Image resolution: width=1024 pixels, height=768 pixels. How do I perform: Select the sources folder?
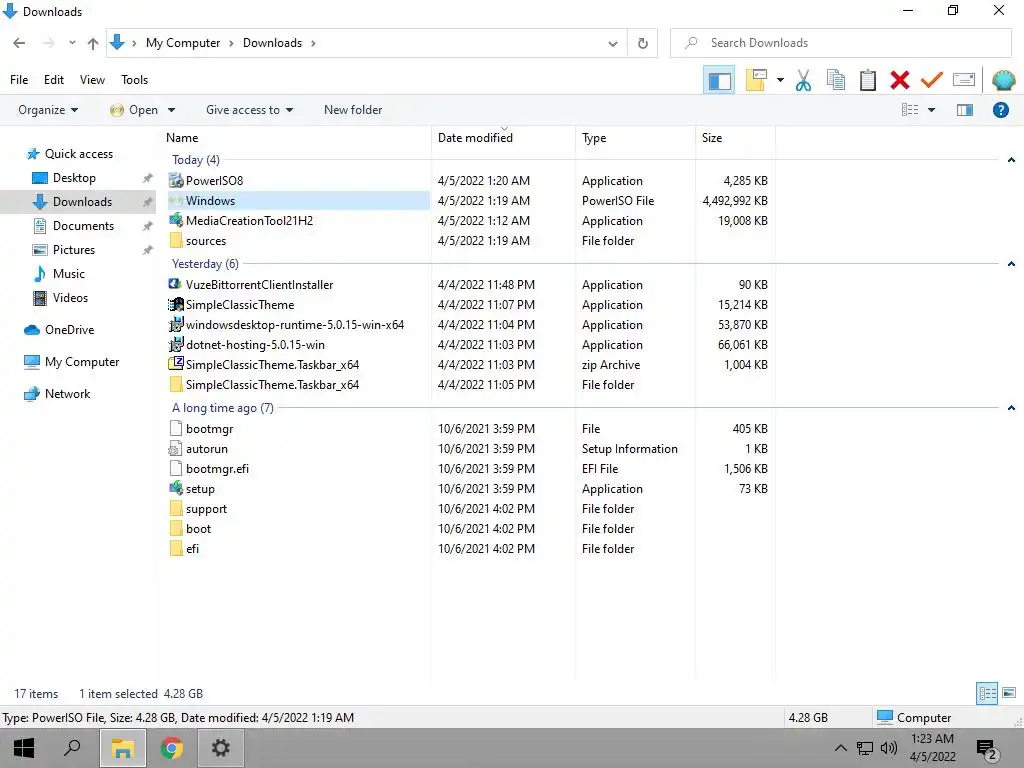(x=206, y=241)
